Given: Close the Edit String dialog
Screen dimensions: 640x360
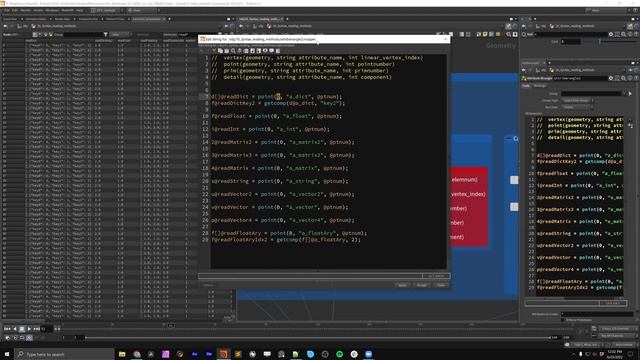Looking at the screenshot, I should pyautogui.click(x=445, y=39).
